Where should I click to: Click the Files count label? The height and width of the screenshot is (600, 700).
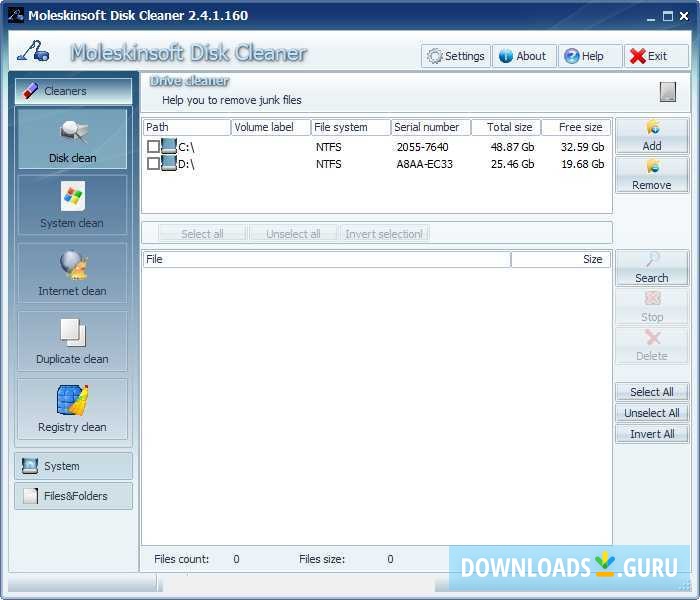point(181,559)
